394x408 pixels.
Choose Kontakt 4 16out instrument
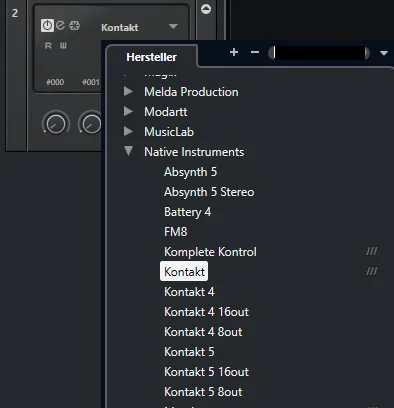(206, 312)
